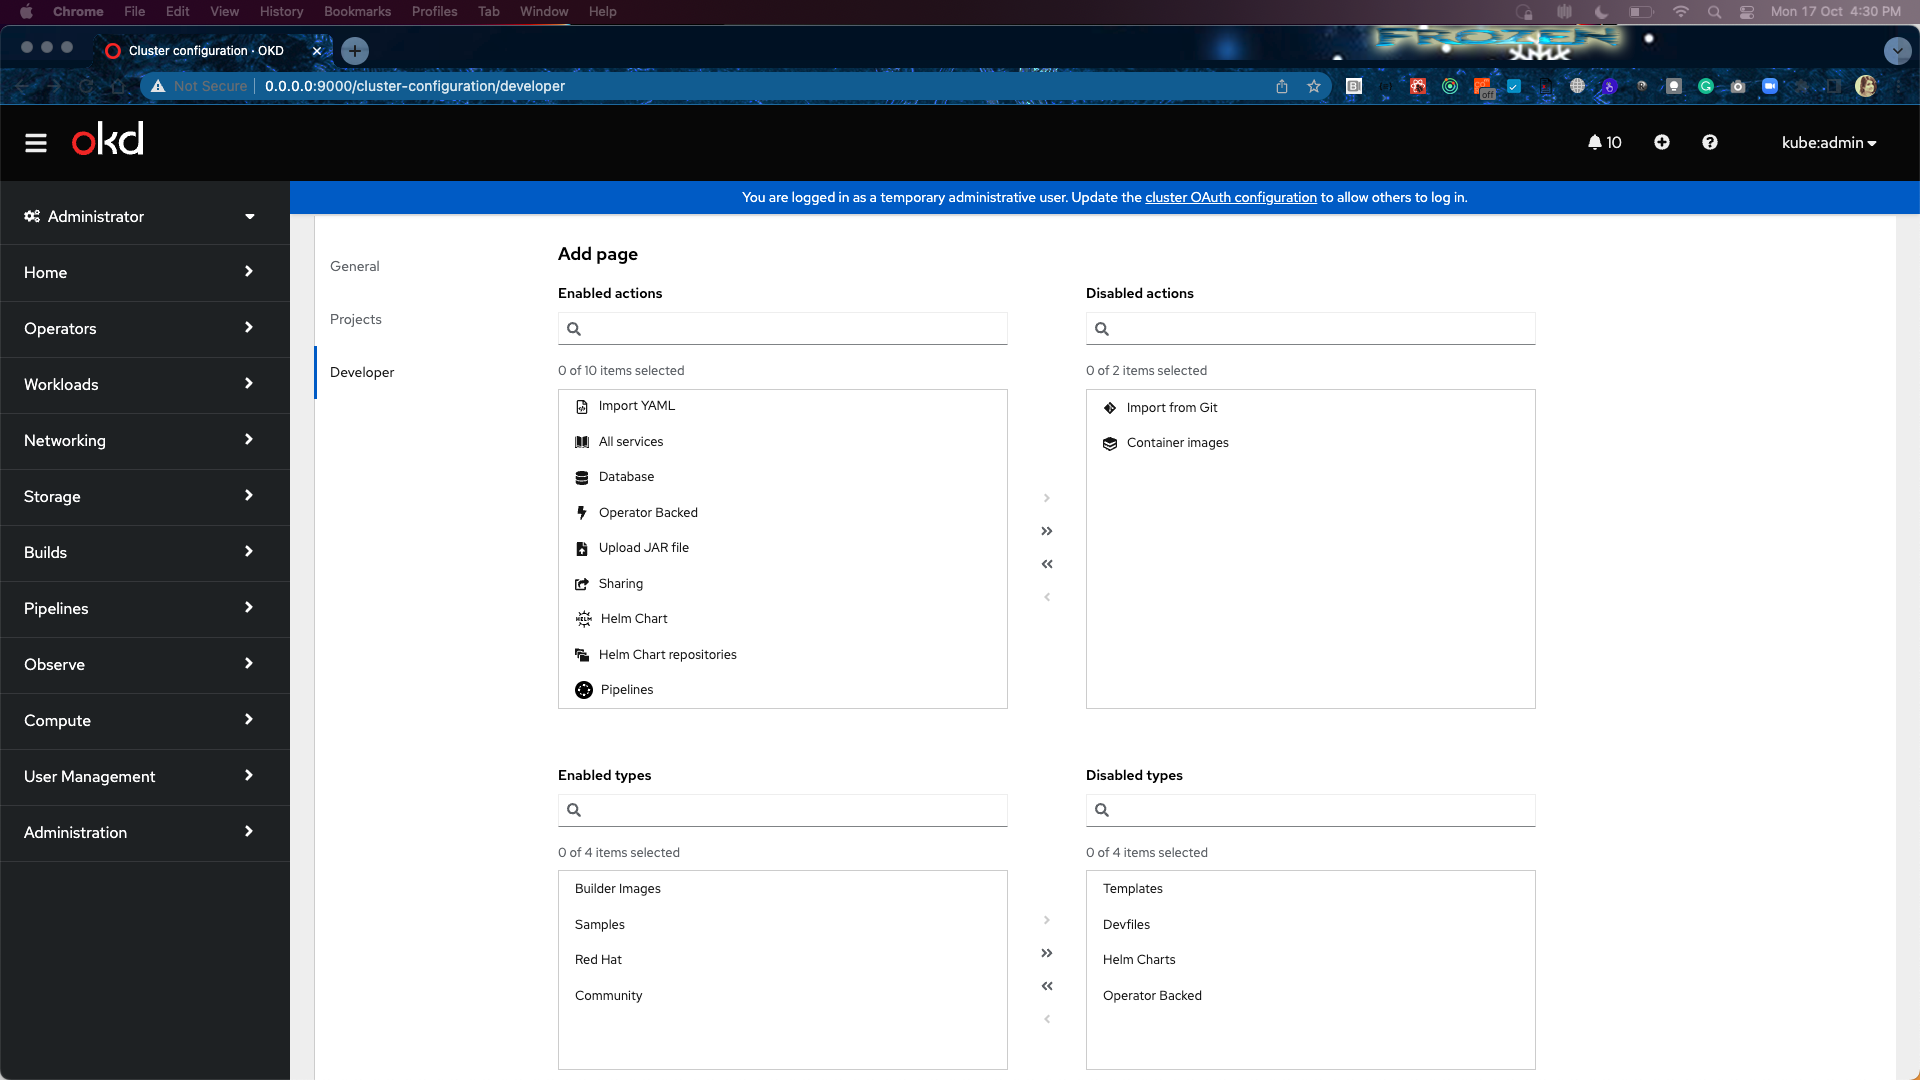Viewport: 1920px width, 1080px height.
Task: Click 'Add all' between the types lists
Action: click(1047, 953)
